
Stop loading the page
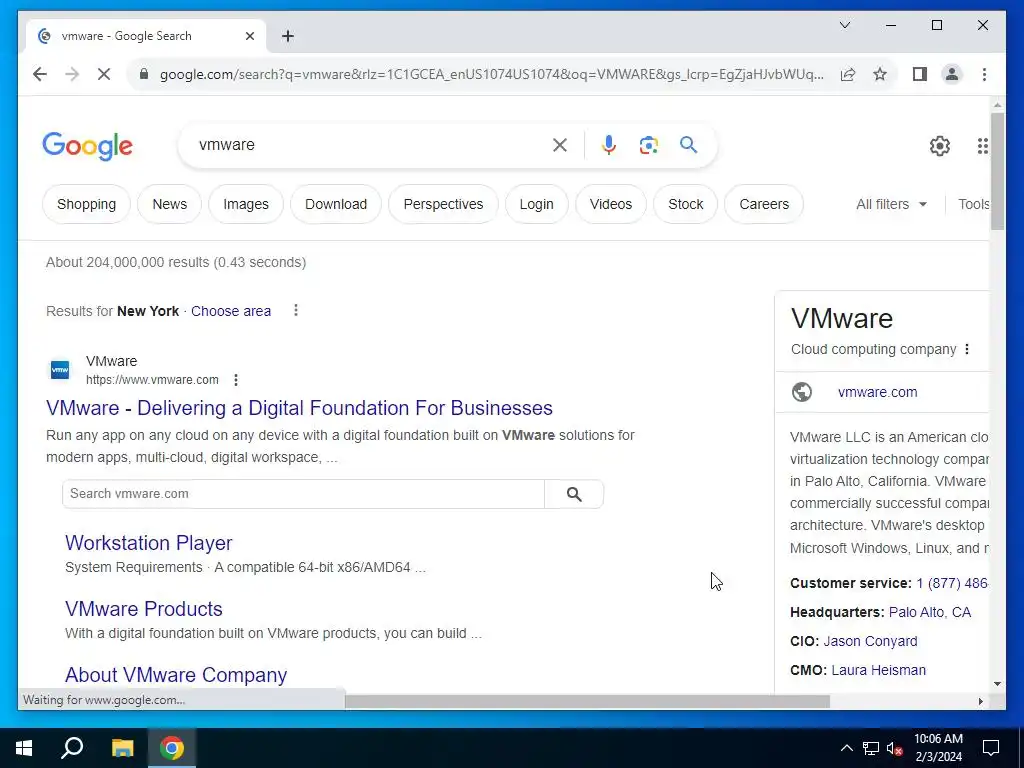104,74
